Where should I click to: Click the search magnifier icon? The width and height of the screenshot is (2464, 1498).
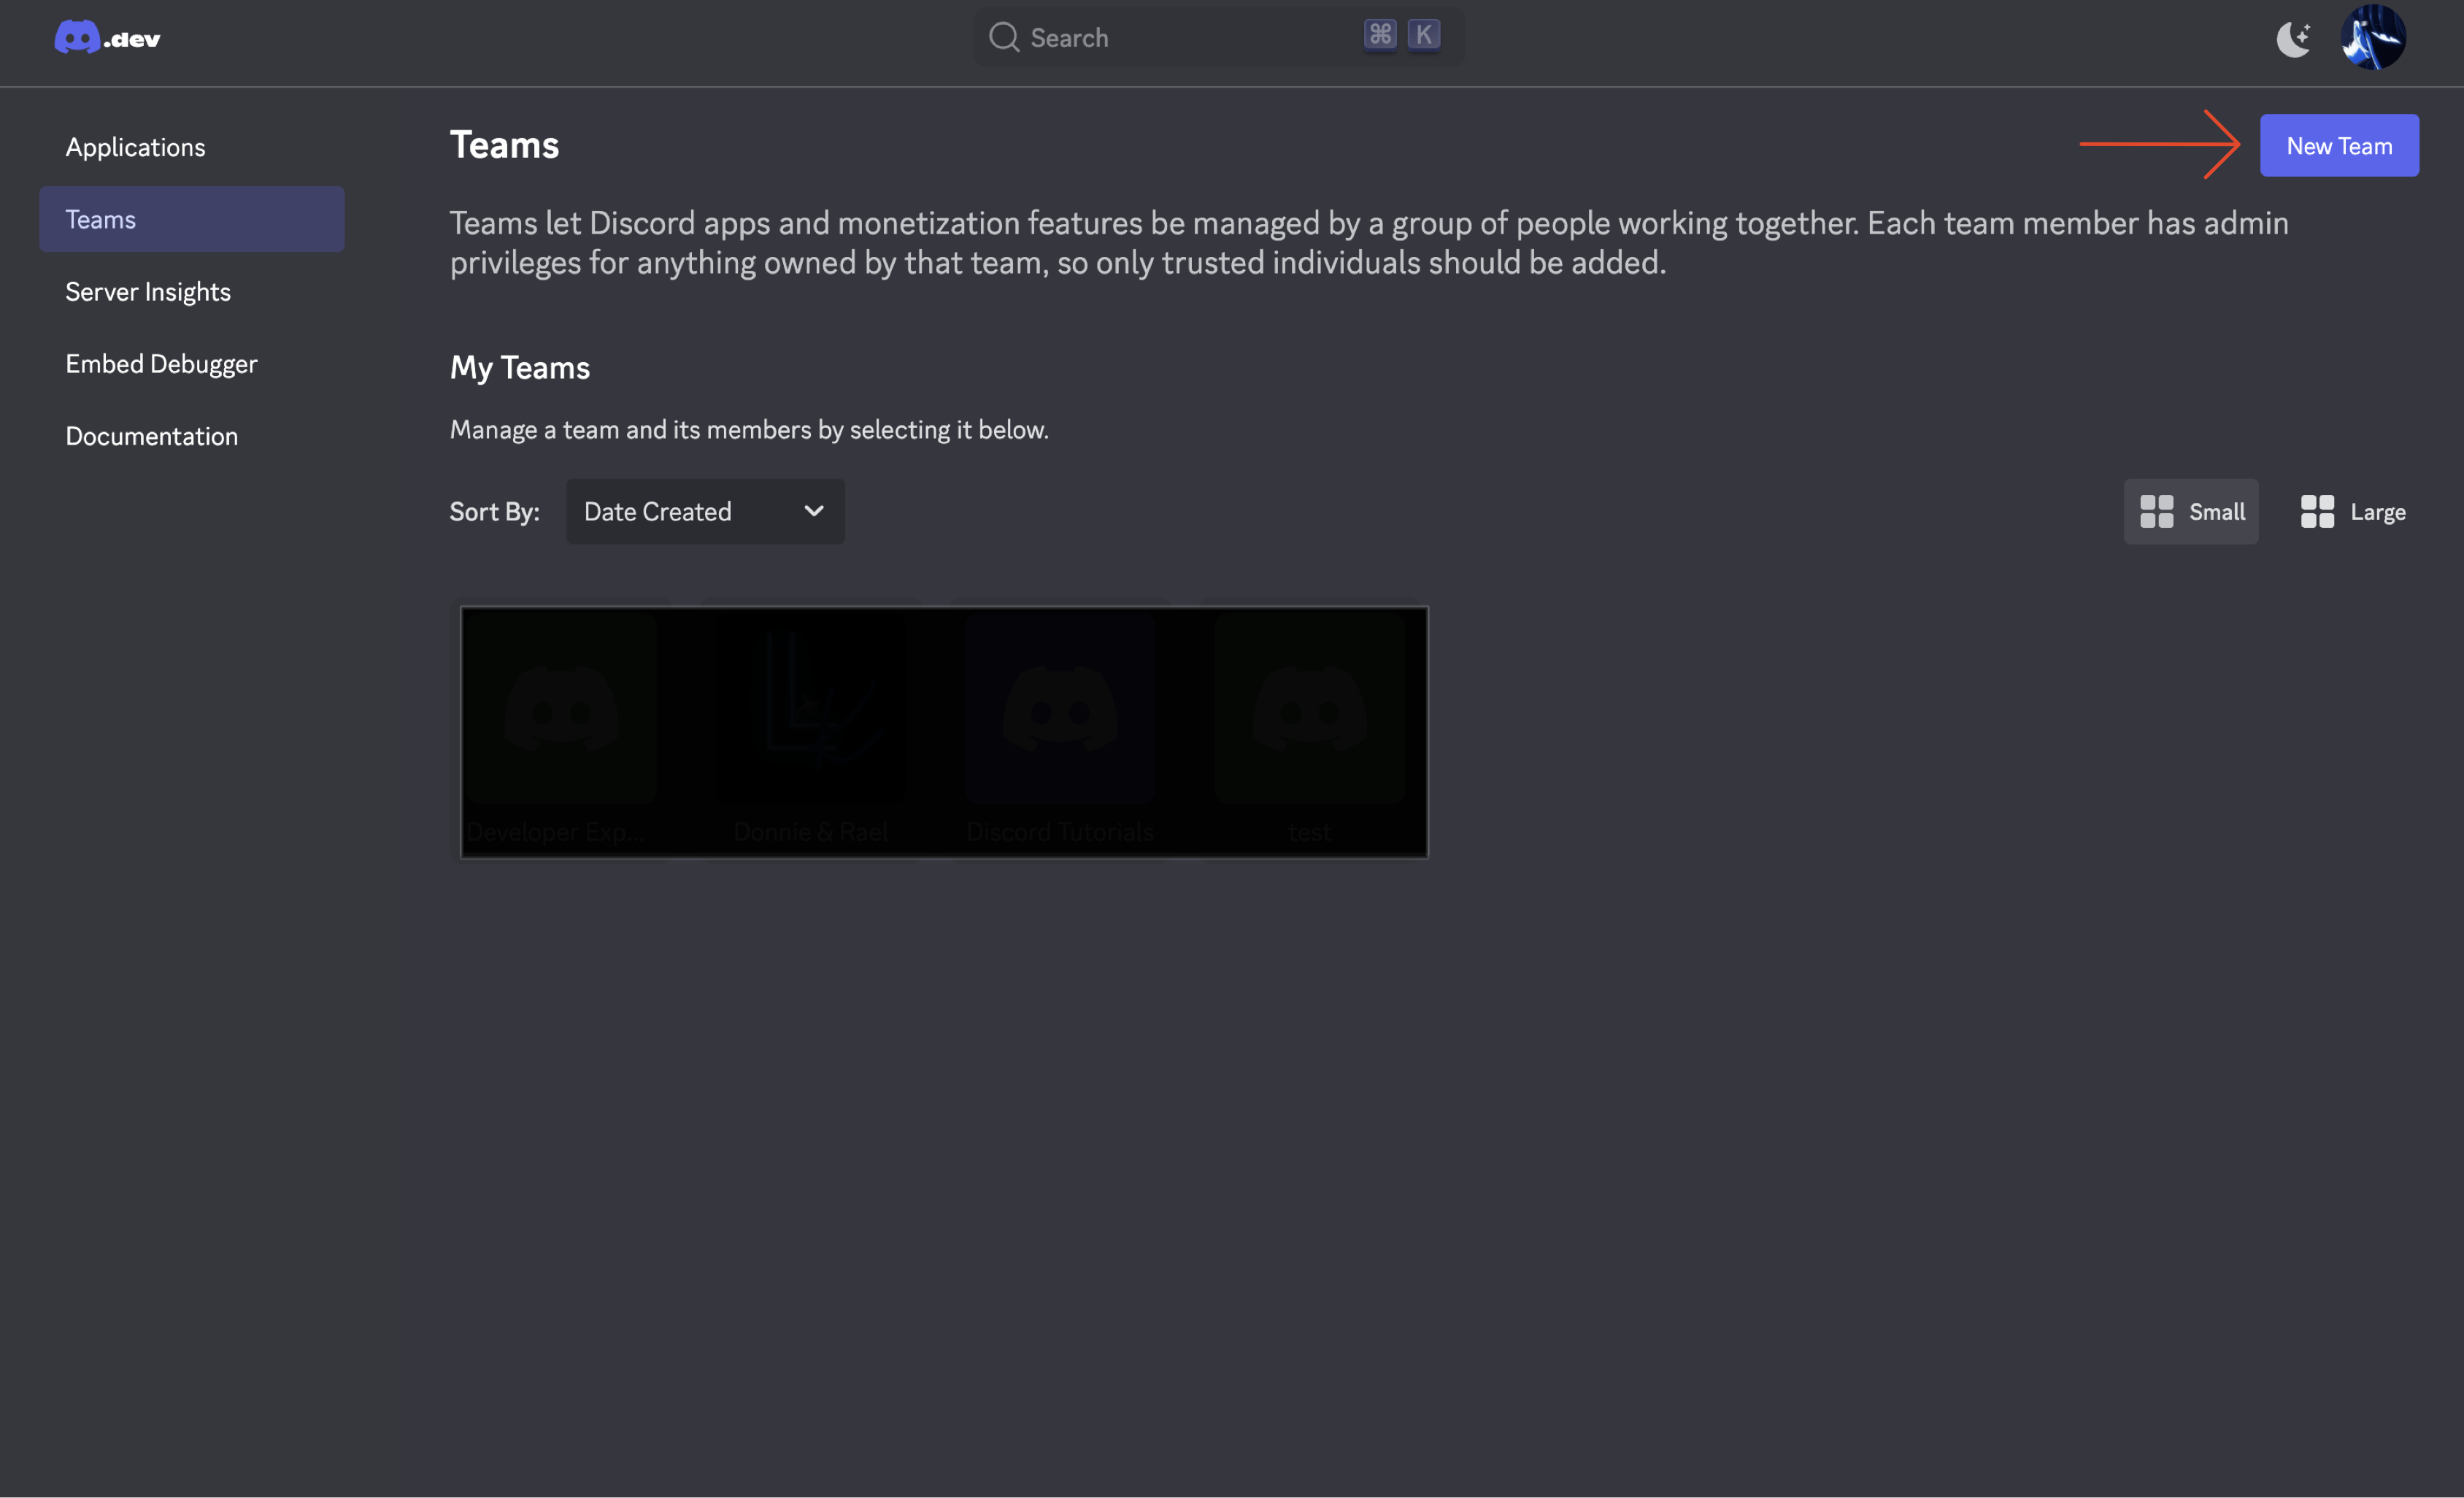[x=1003, y=38]
